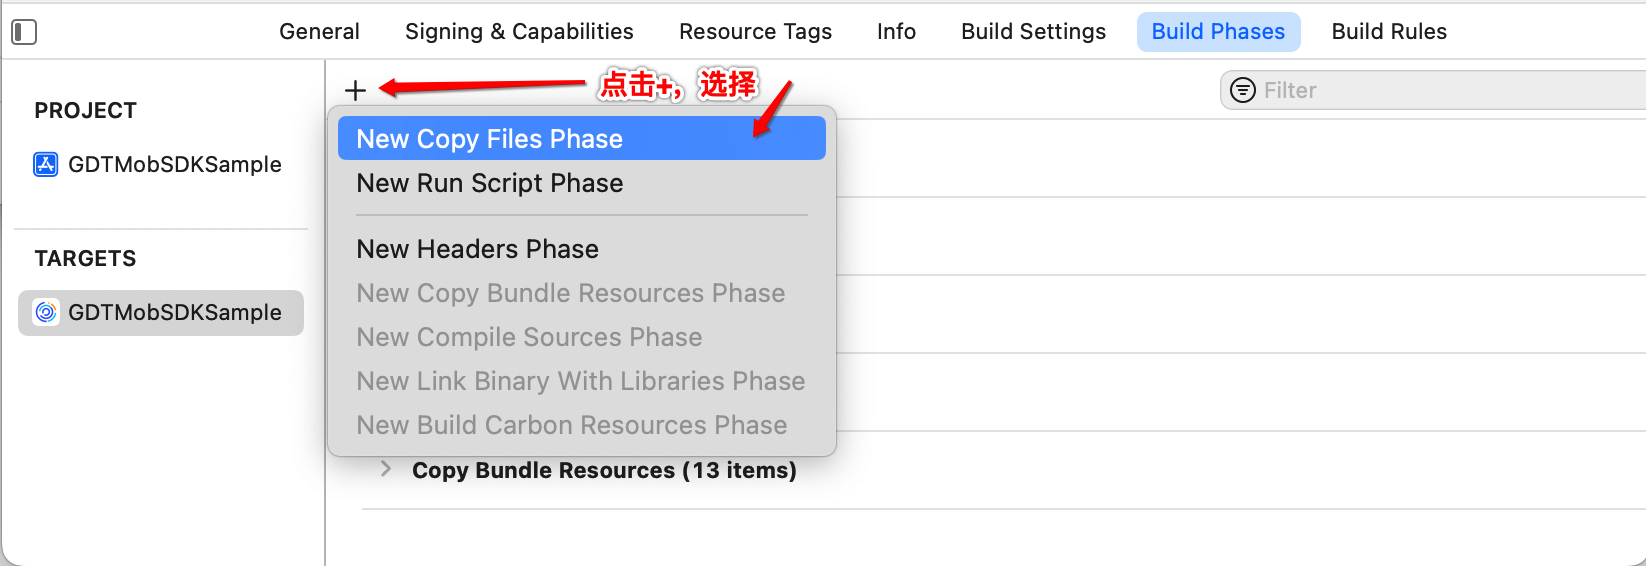
Task: Open the Build Settings tab
Action: [1033, 32]
